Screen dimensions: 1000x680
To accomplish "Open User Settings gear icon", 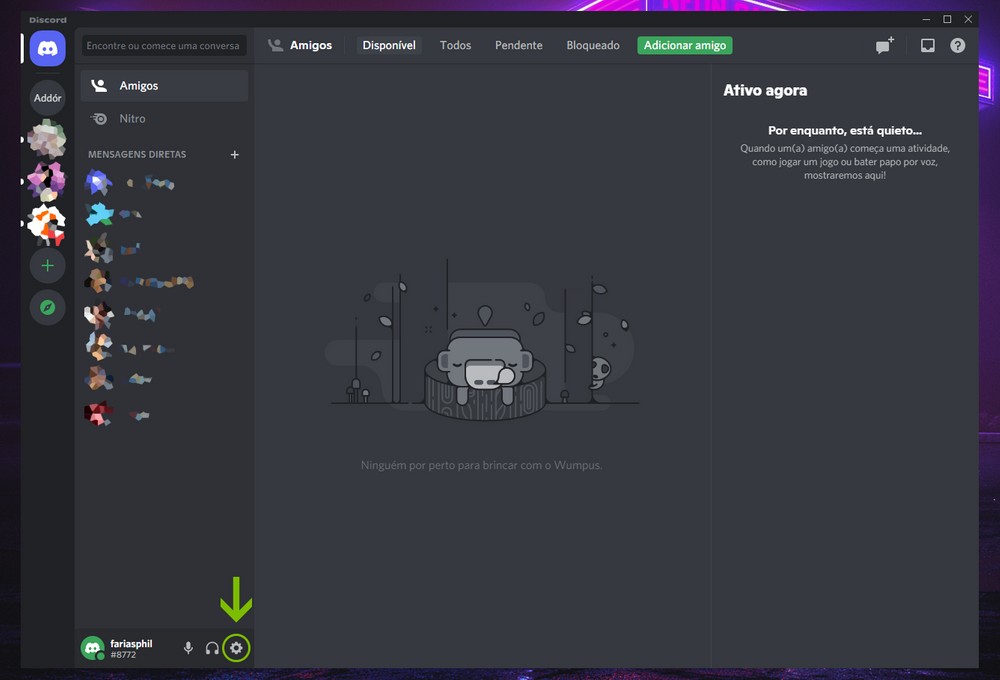I will point(236,648).
